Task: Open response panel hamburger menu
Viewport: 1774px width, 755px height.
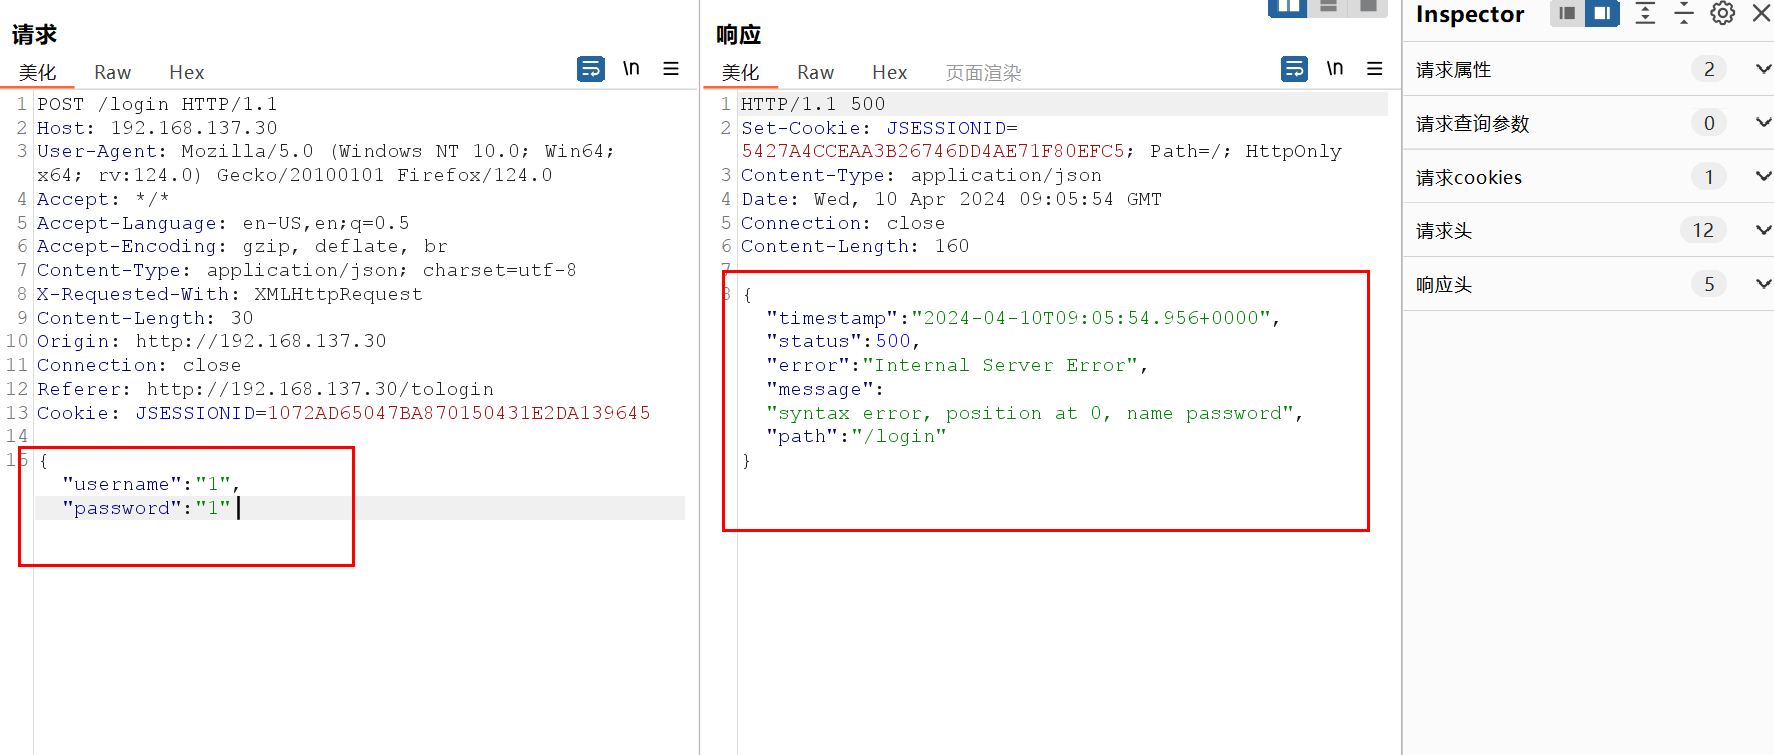Action: pyautogui.click(x=1375, y=68)
